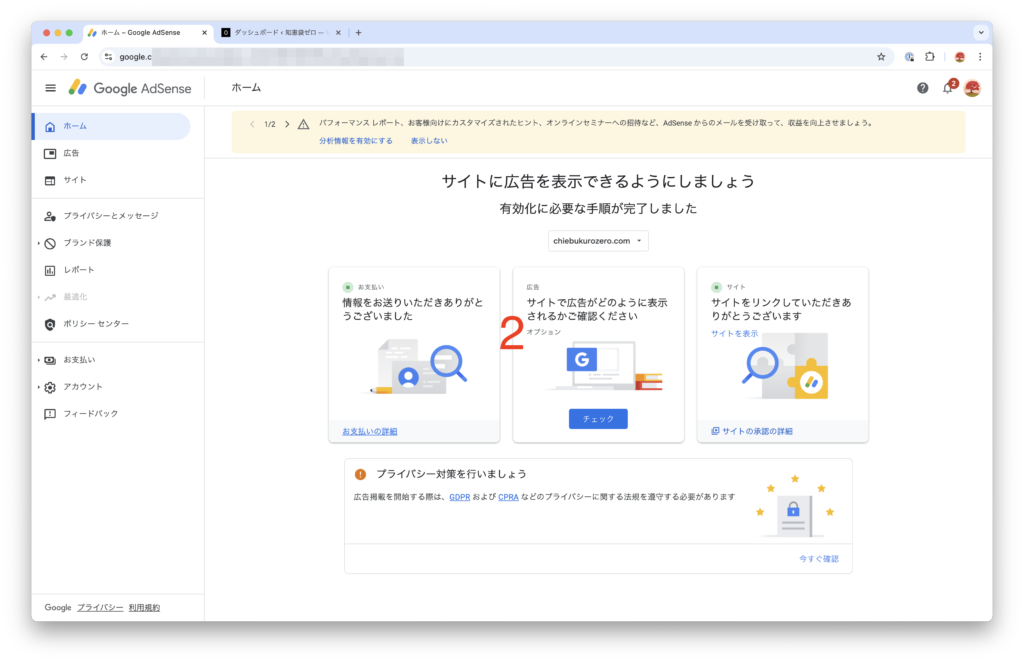Click the blue チェック button
The image size is (1024, 663).
598,419
